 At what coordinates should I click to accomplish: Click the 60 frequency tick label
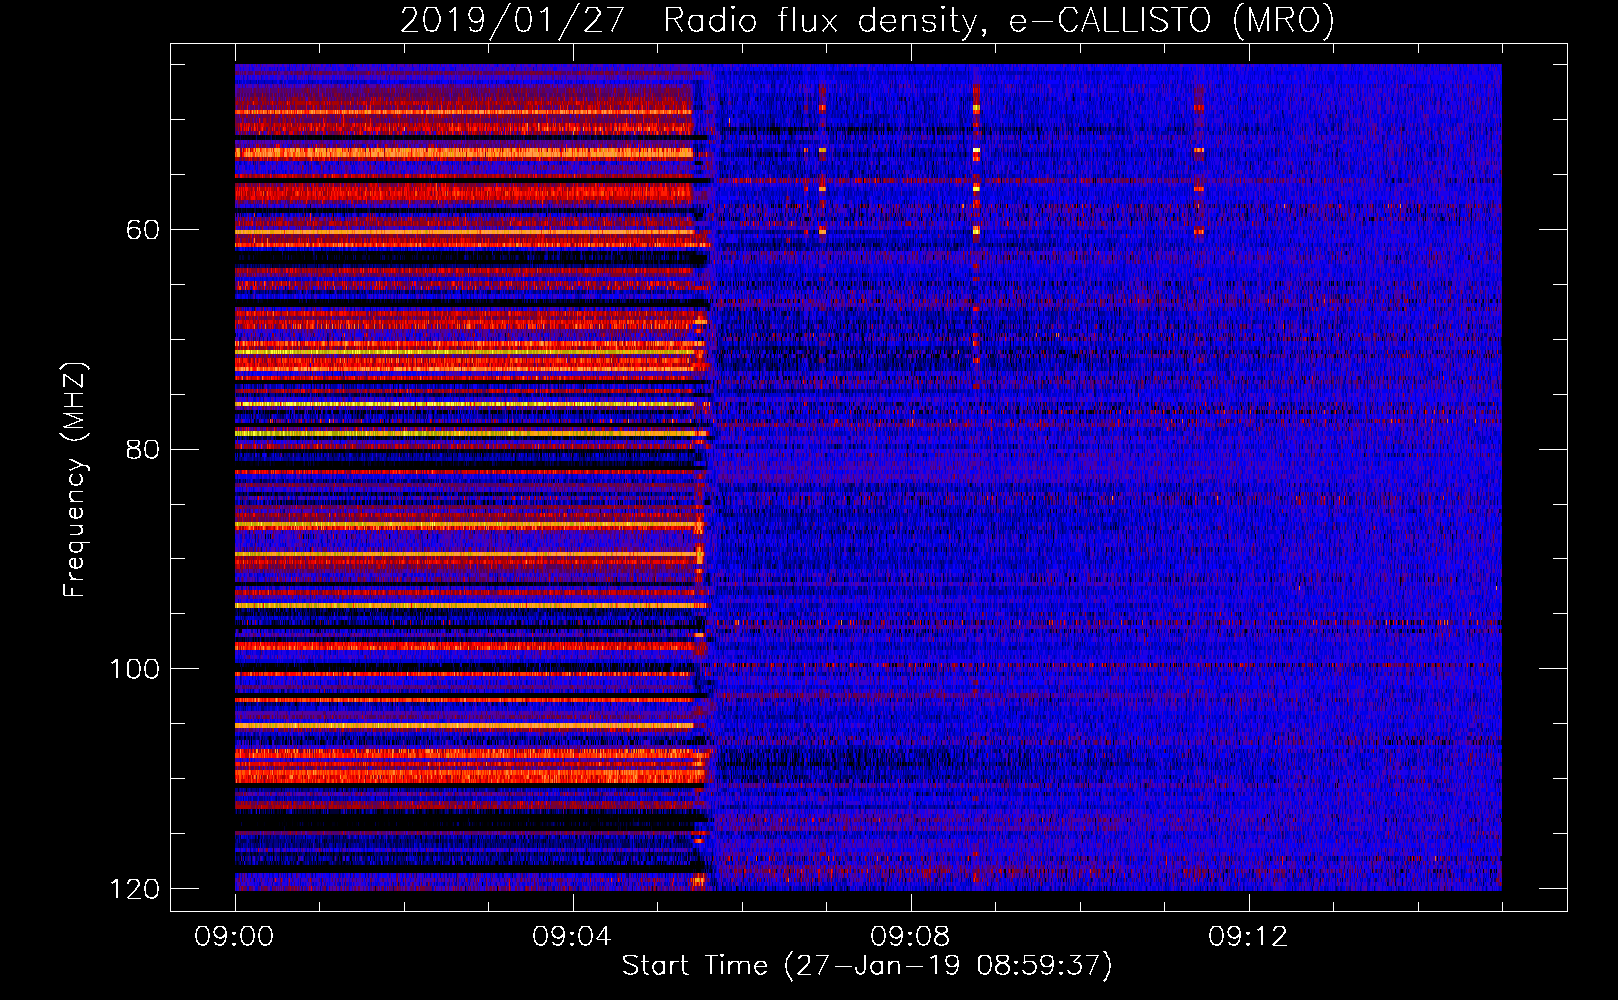click(143, 230)
